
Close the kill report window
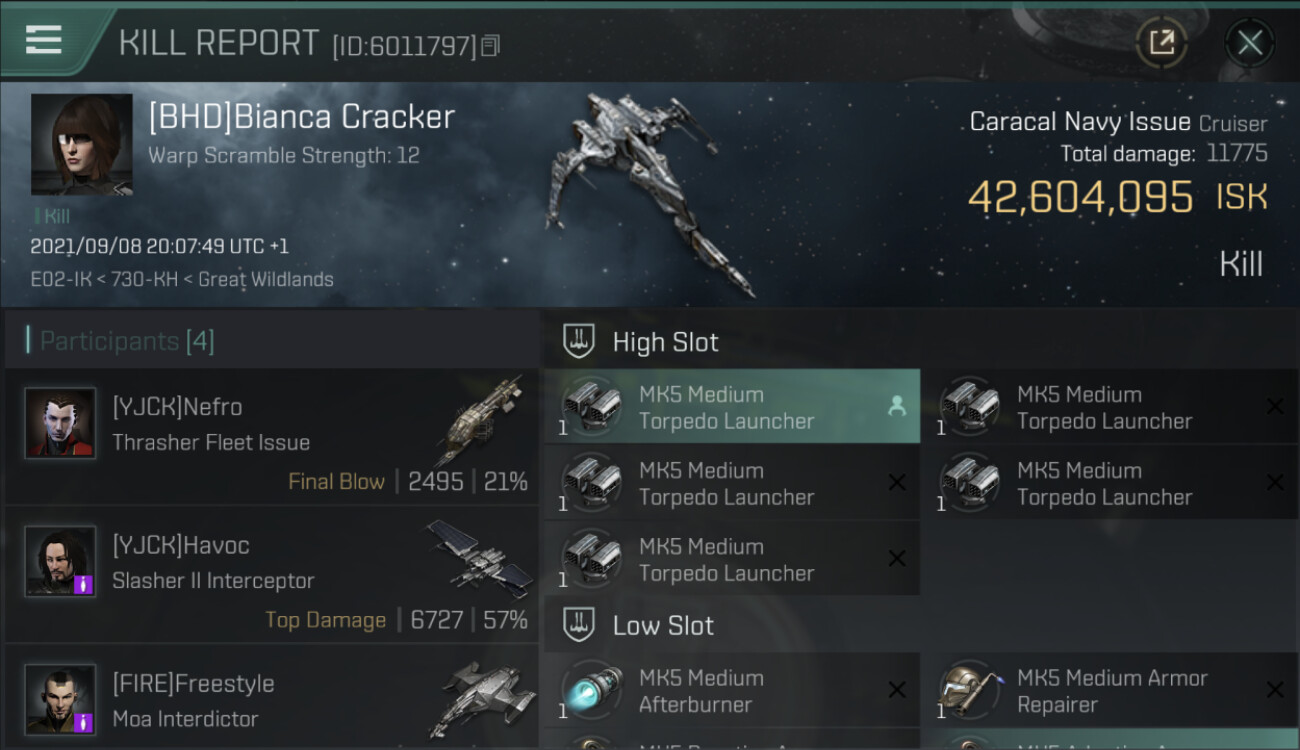(x=1249, y=43)
